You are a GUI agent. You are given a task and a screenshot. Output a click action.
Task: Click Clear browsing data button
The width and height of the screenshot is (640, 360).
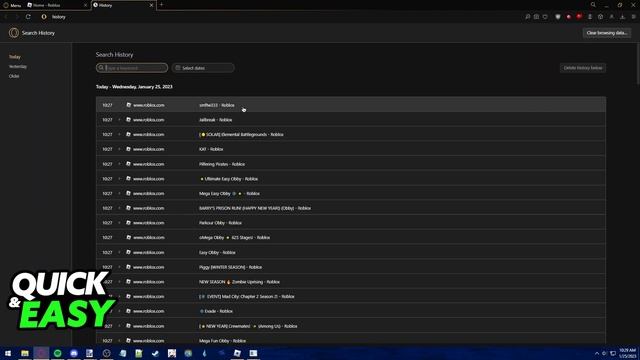click(x=607, y=33)
